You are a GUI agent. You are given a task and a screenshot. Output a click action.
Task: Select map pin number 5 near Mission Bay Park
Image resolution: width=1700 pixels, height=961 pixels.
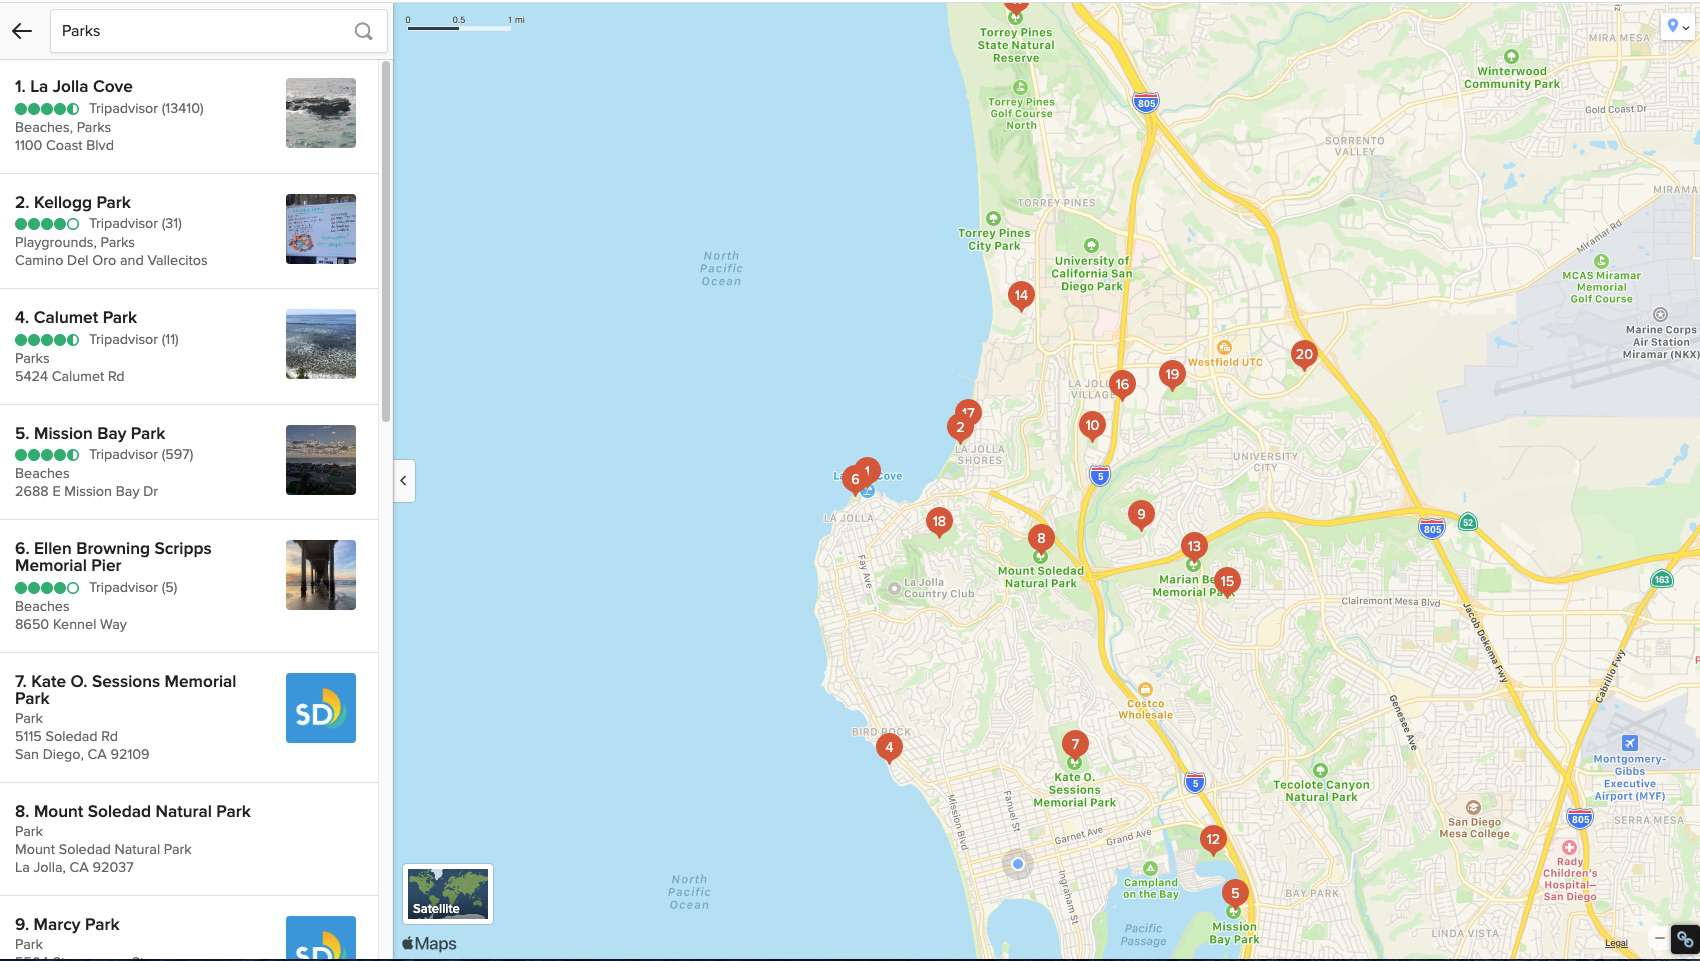(1235, 893)
